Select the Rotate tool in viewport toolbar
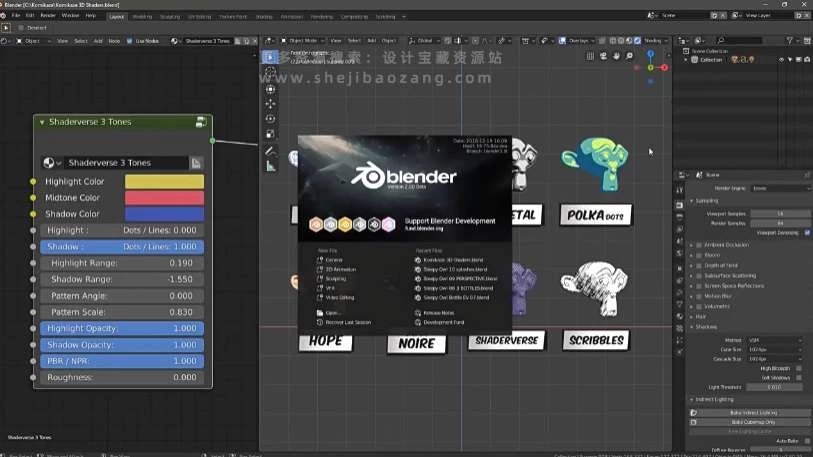Screen dimensions: 813x457 [x=270, y=119]
